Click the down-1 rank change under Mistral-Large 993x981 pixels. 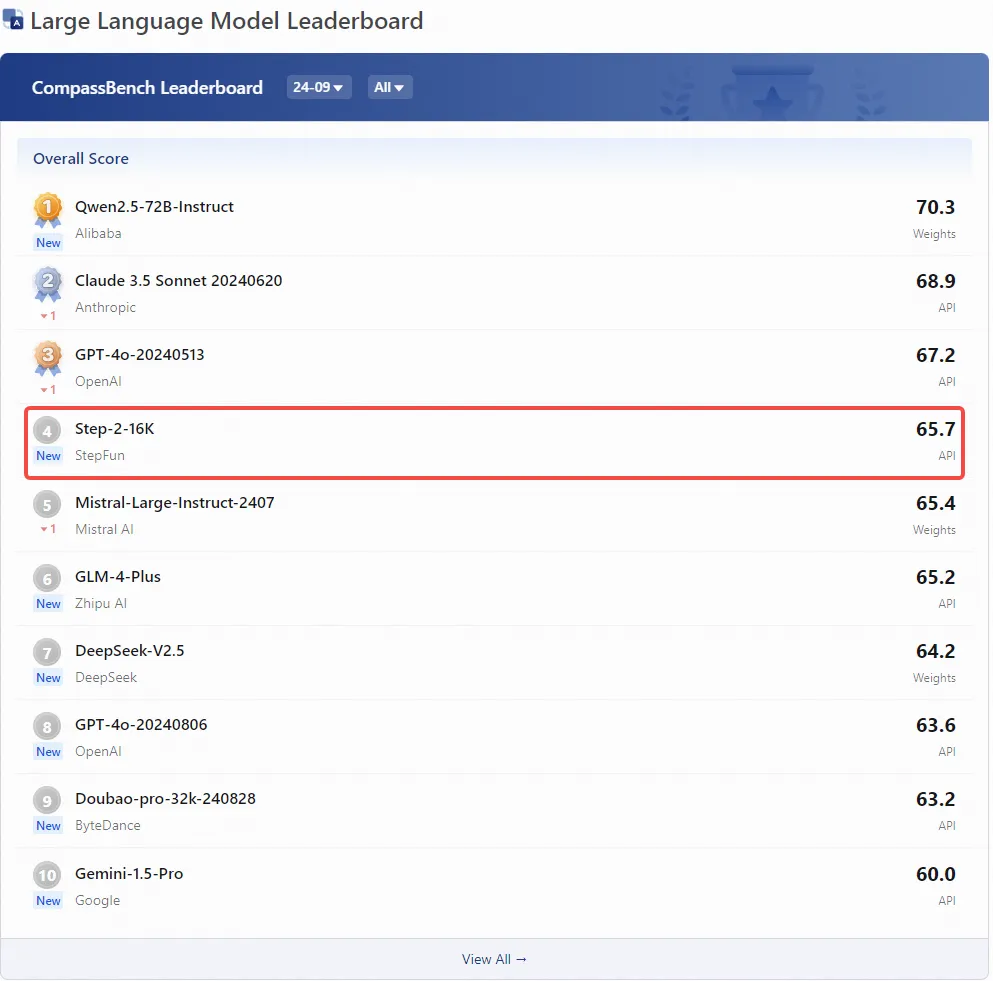pyautogui.click(x=48, y=529)
